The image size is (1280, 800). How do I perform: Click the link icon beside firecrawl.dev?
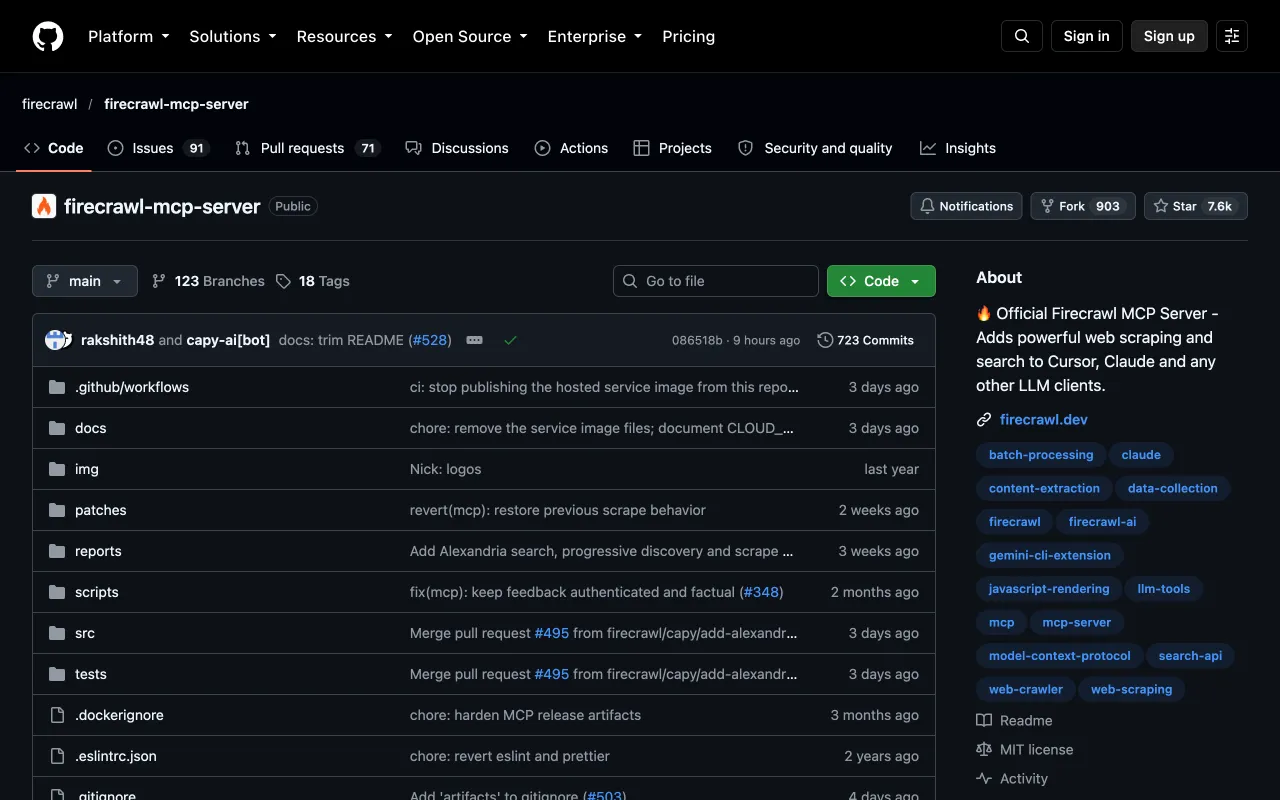click(x=984, y=420)
